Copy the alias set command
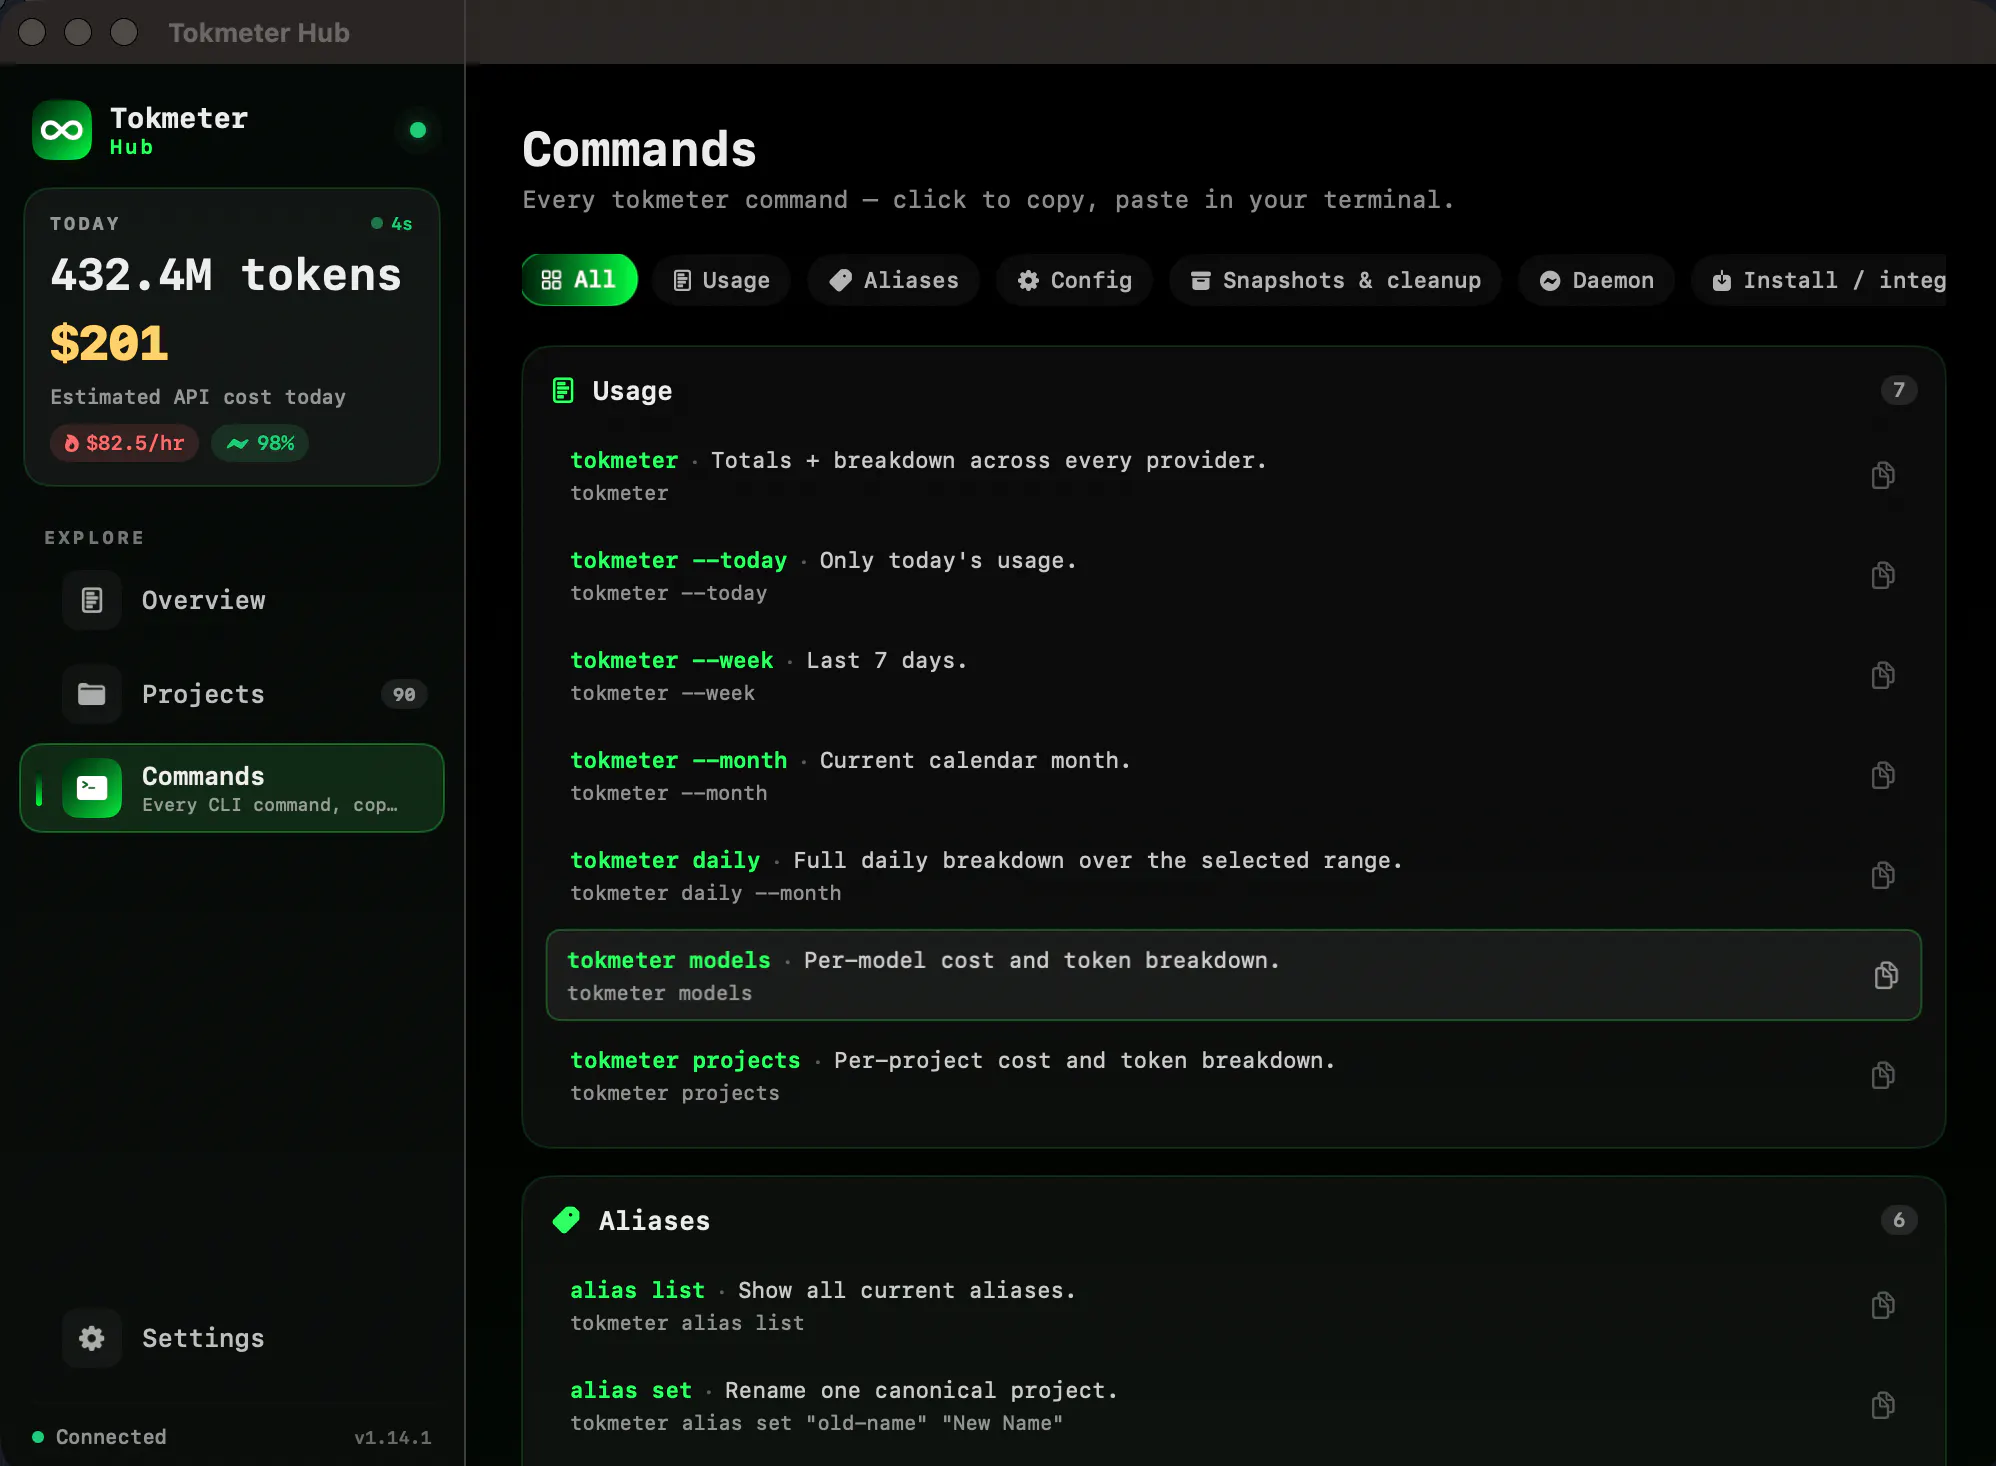 [1883, 1405]
